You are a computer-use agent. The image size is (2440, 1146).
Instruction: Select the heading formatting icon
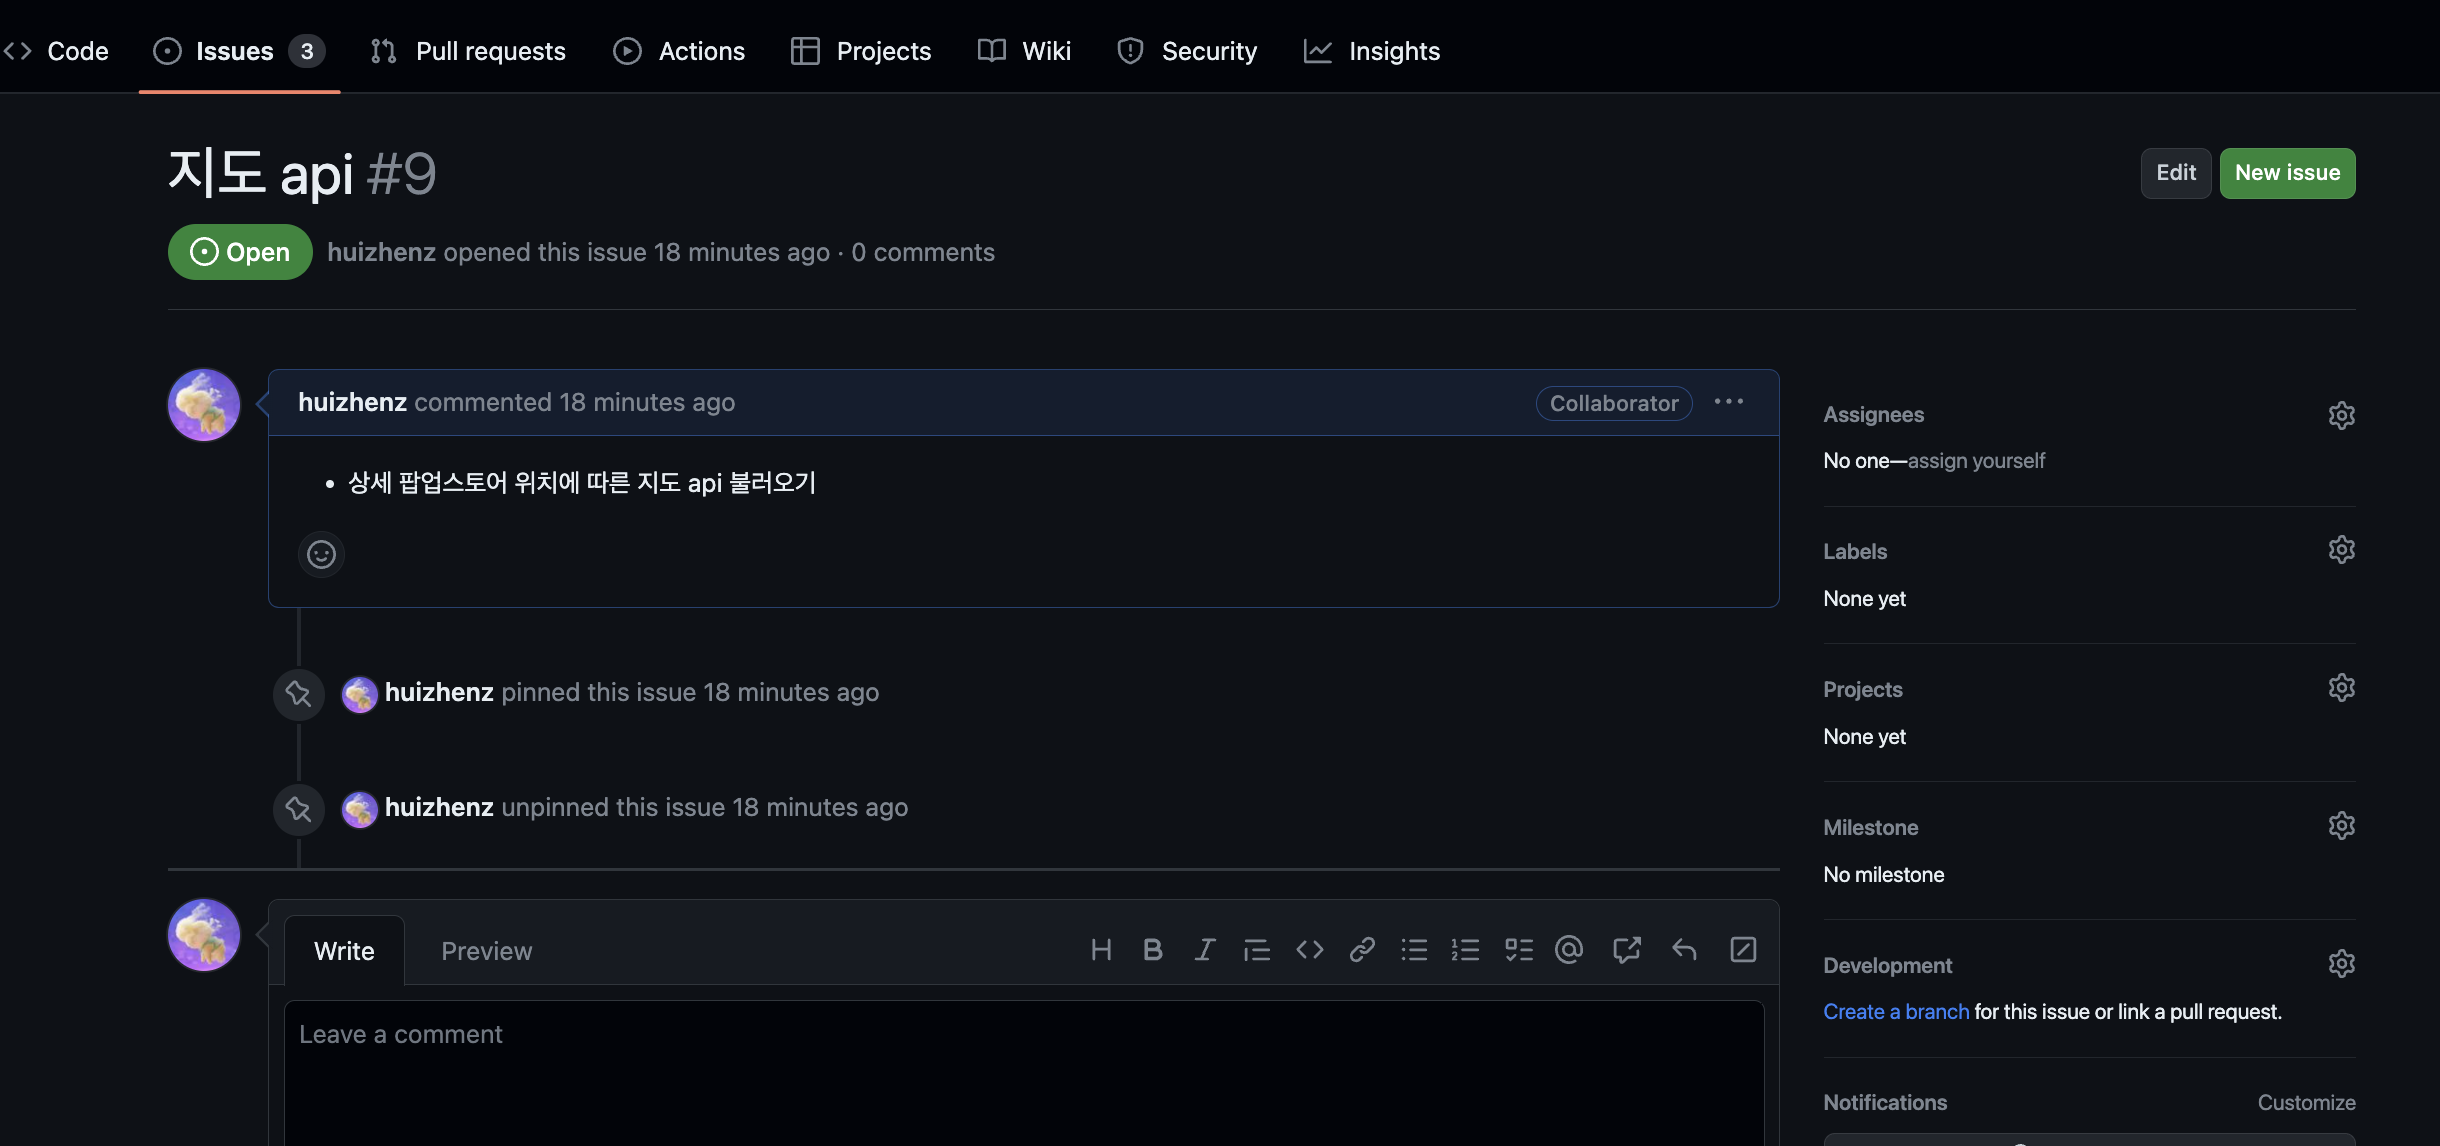click(1102, 950)
